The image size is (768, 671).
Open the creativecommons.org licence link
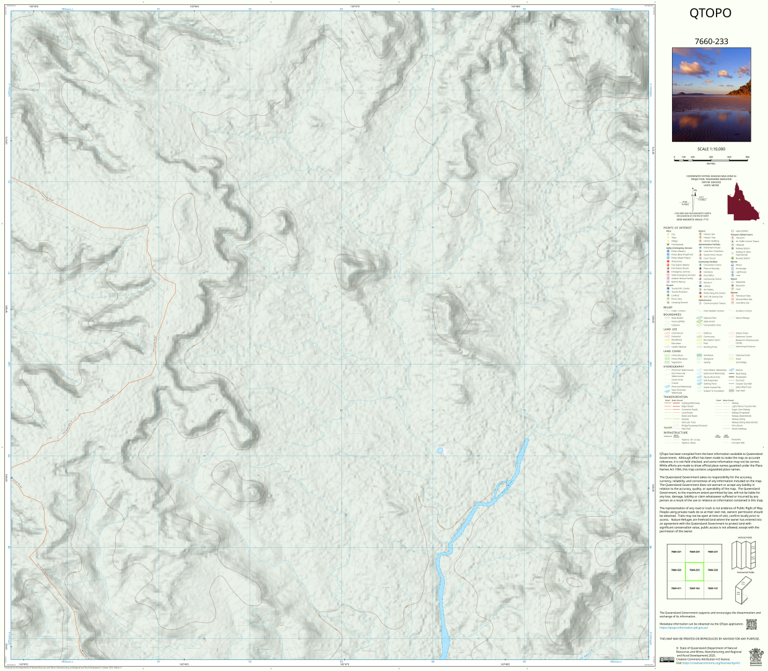(x=711, y=663)
